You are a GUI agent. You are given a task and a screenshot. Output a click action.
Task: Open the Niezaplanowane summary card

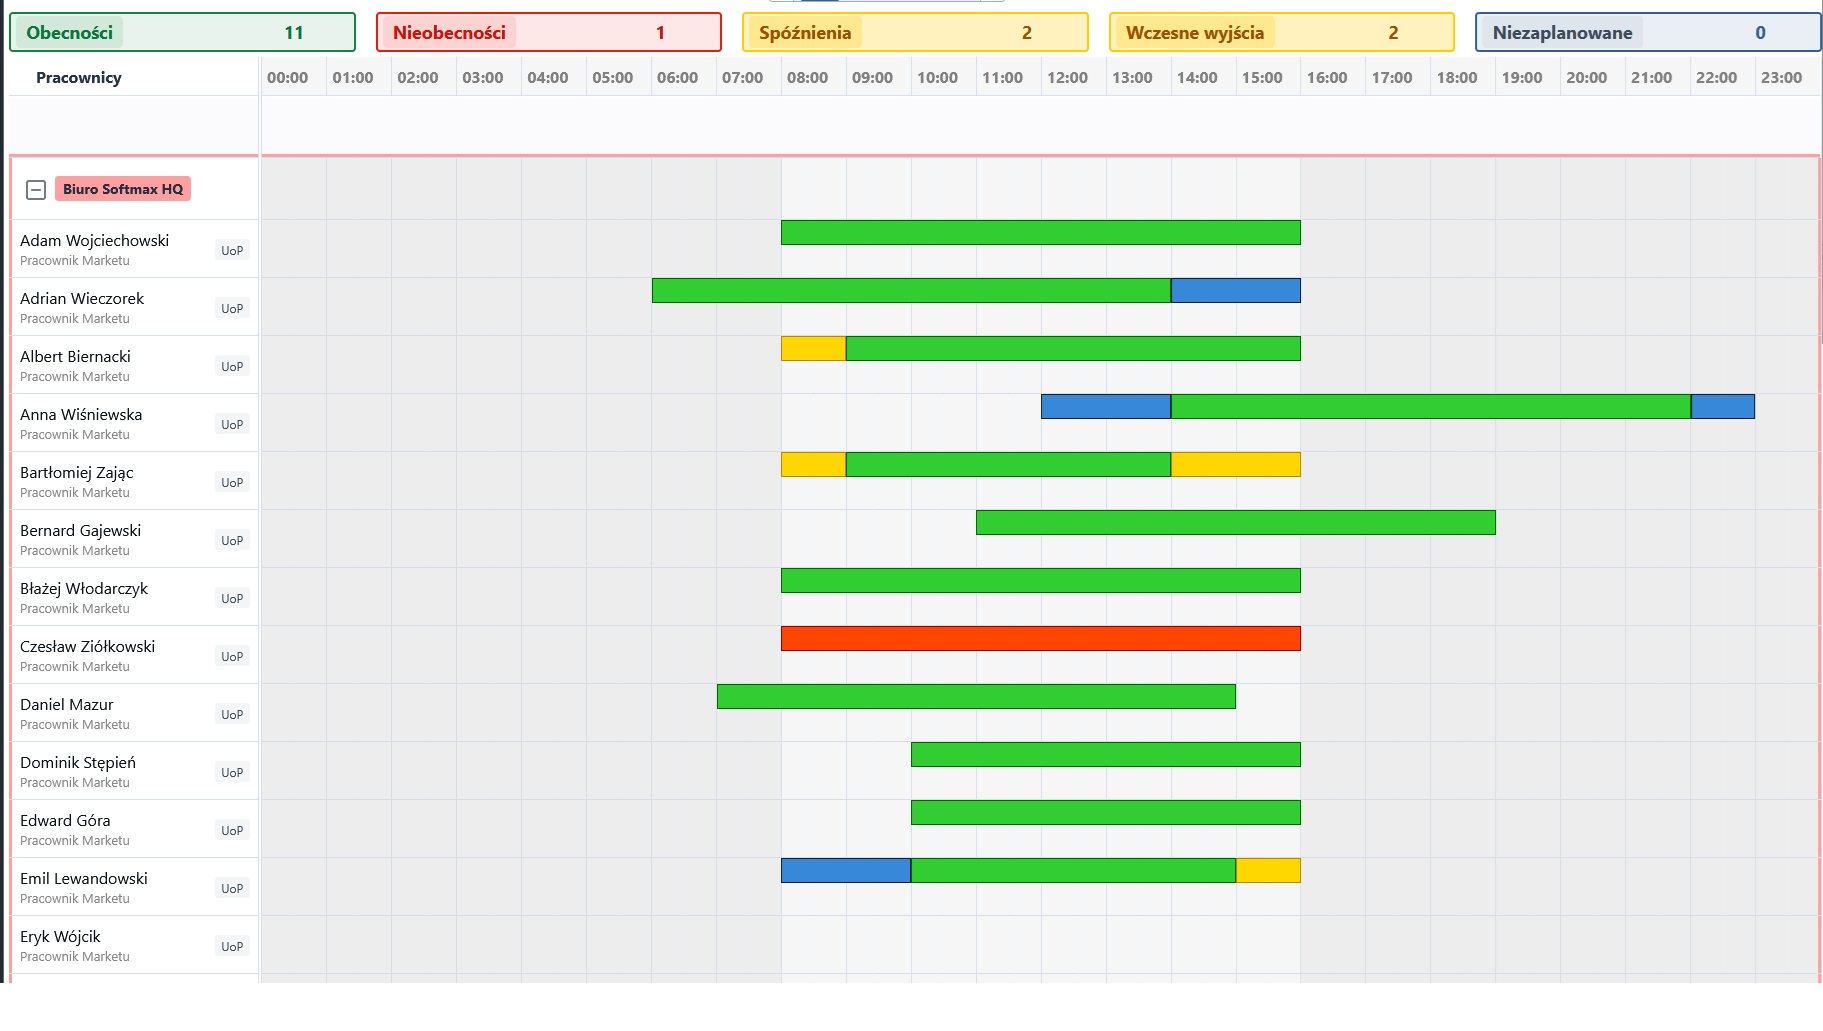(x=1648, y=32)
